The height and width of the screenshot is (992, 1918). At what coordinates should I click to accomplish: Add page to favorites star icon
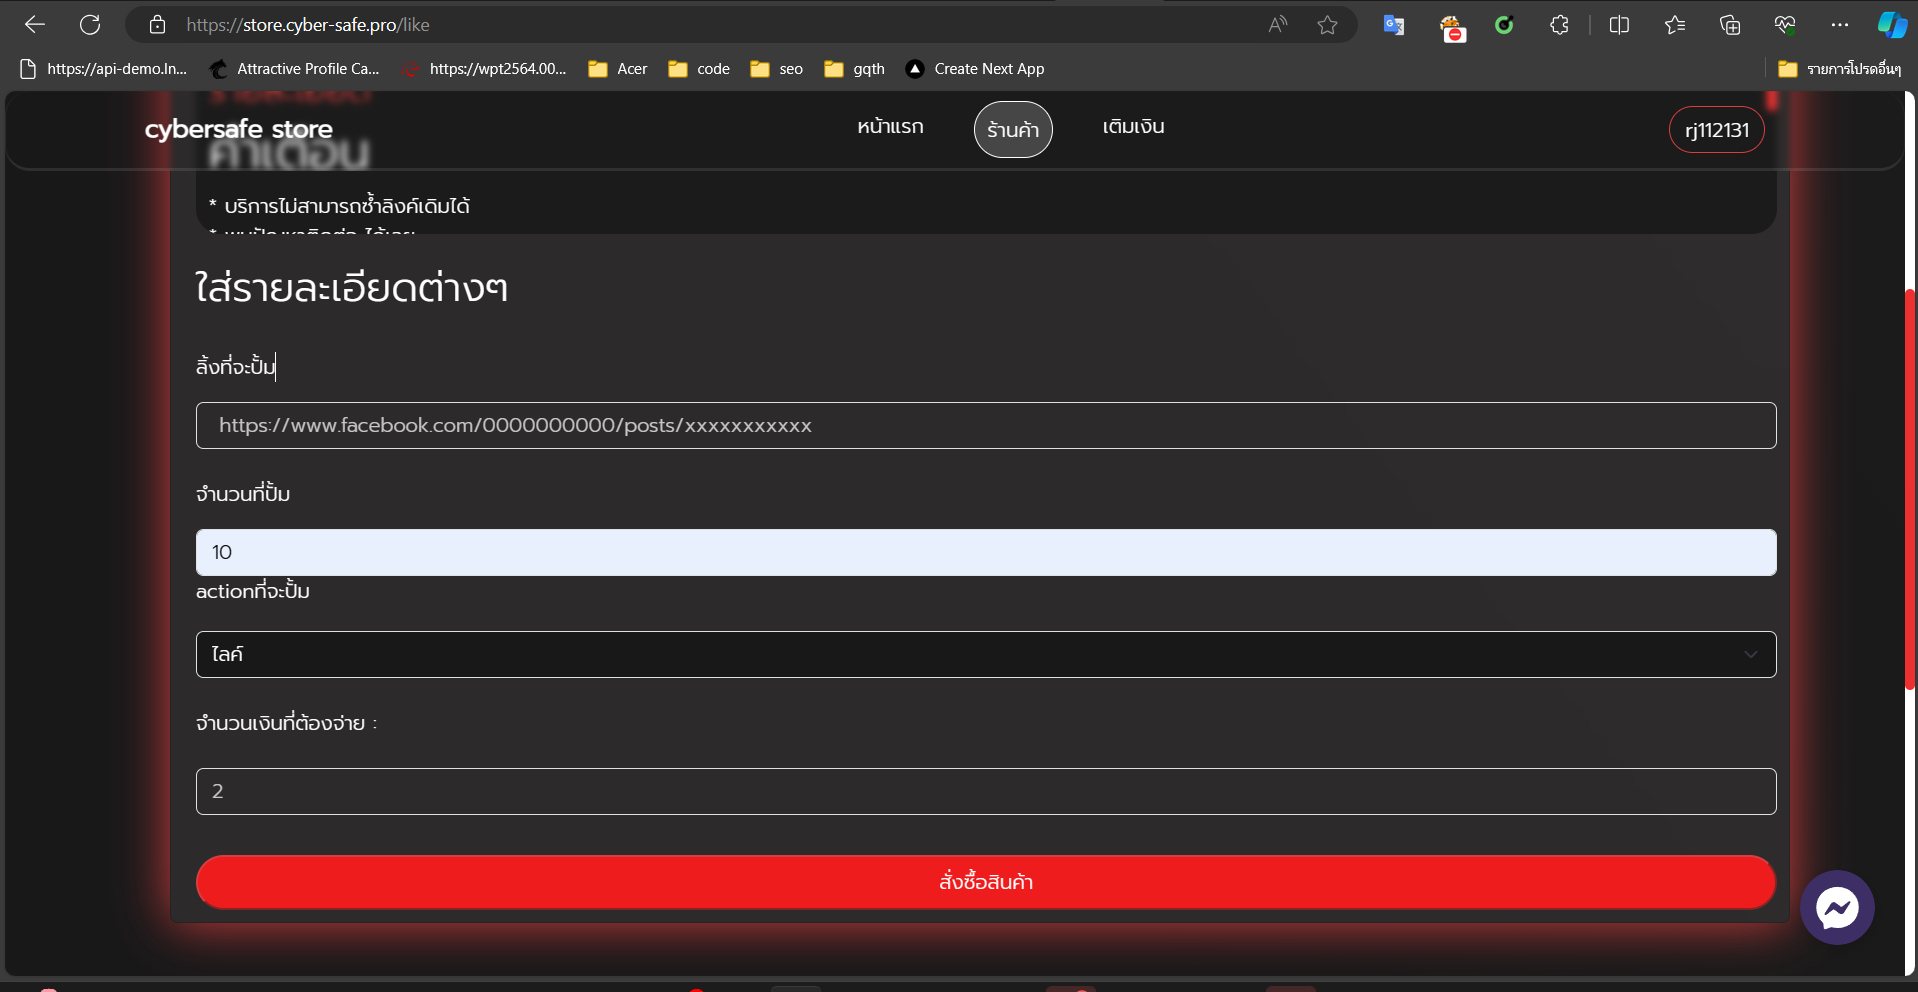(1327, 25)
